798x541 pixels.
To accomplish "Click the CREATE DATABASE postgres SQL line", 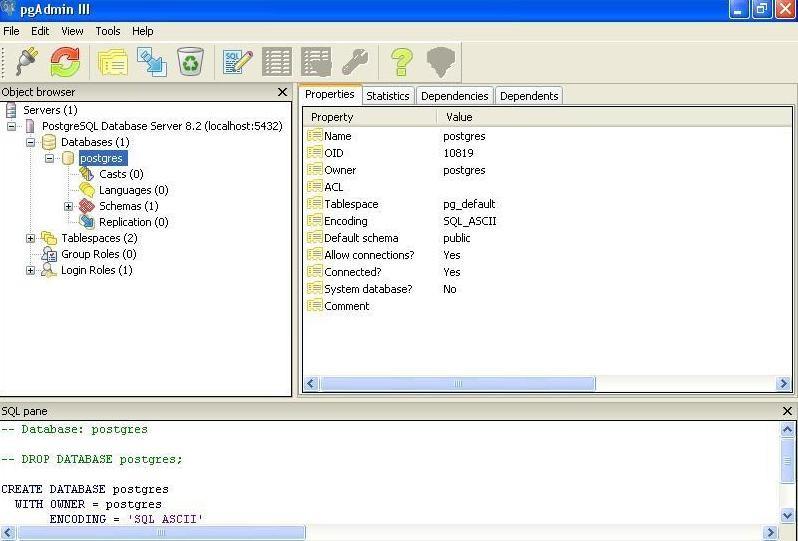I will pyautogui.click(x=85, y=489).
